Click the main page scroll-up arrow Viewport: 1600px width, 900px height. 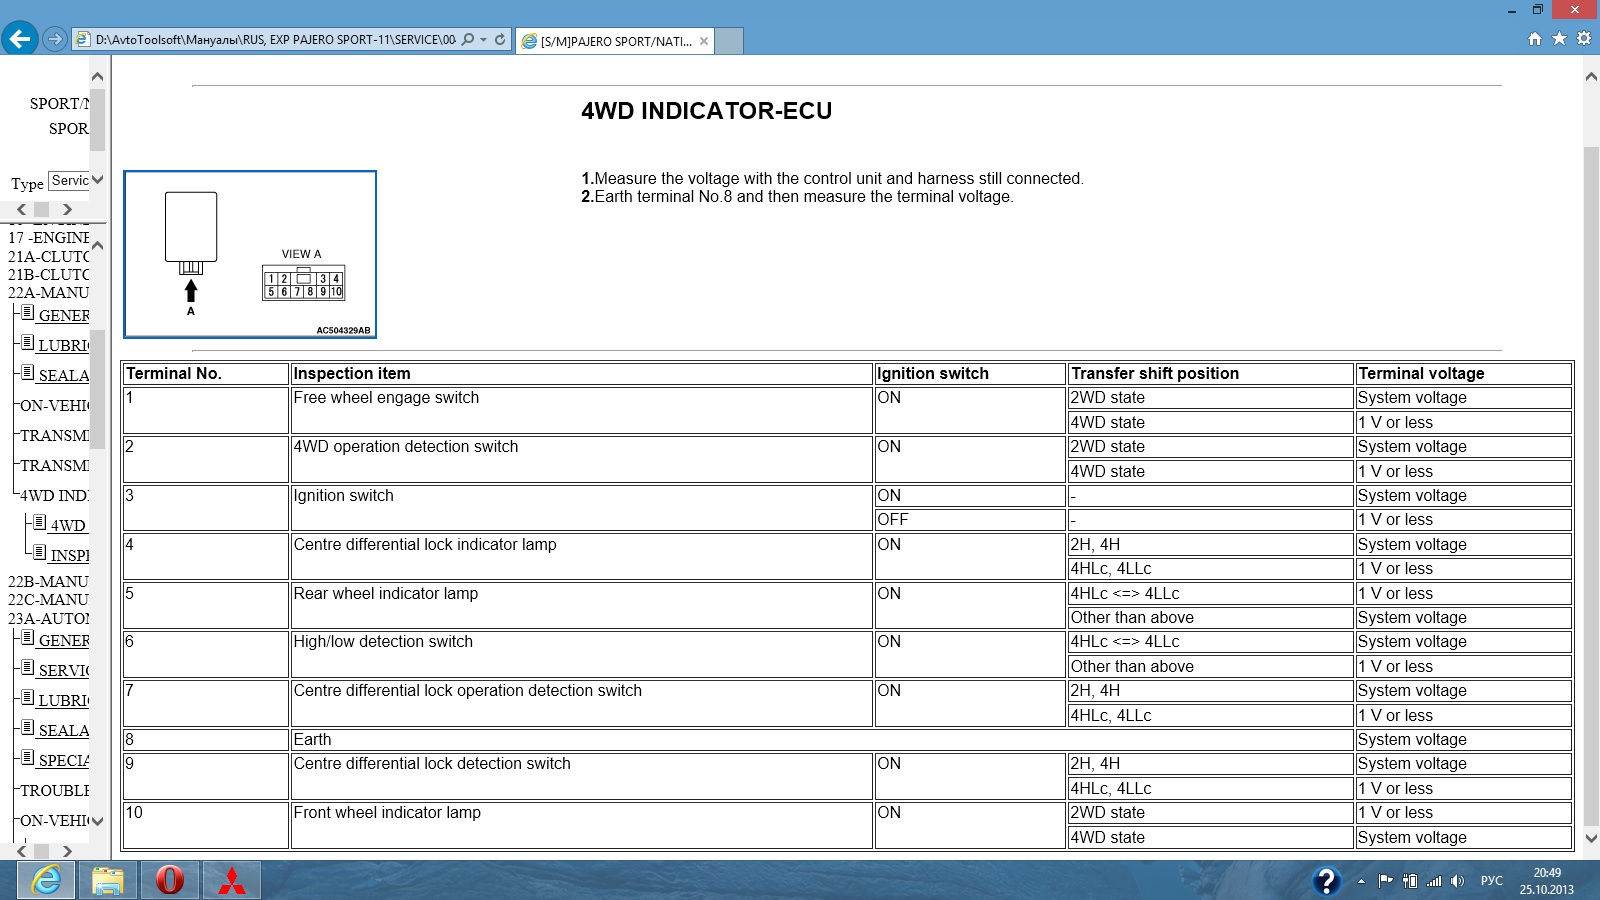coord(1591,76)
